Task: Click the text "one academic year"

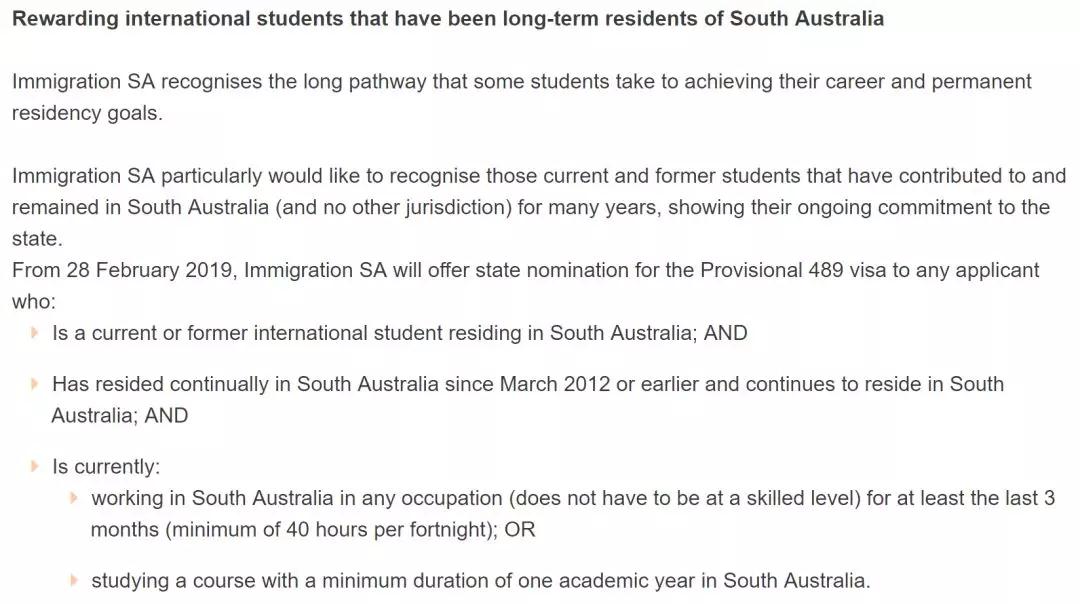Action: pyautogui.click(x=630, y=580)
